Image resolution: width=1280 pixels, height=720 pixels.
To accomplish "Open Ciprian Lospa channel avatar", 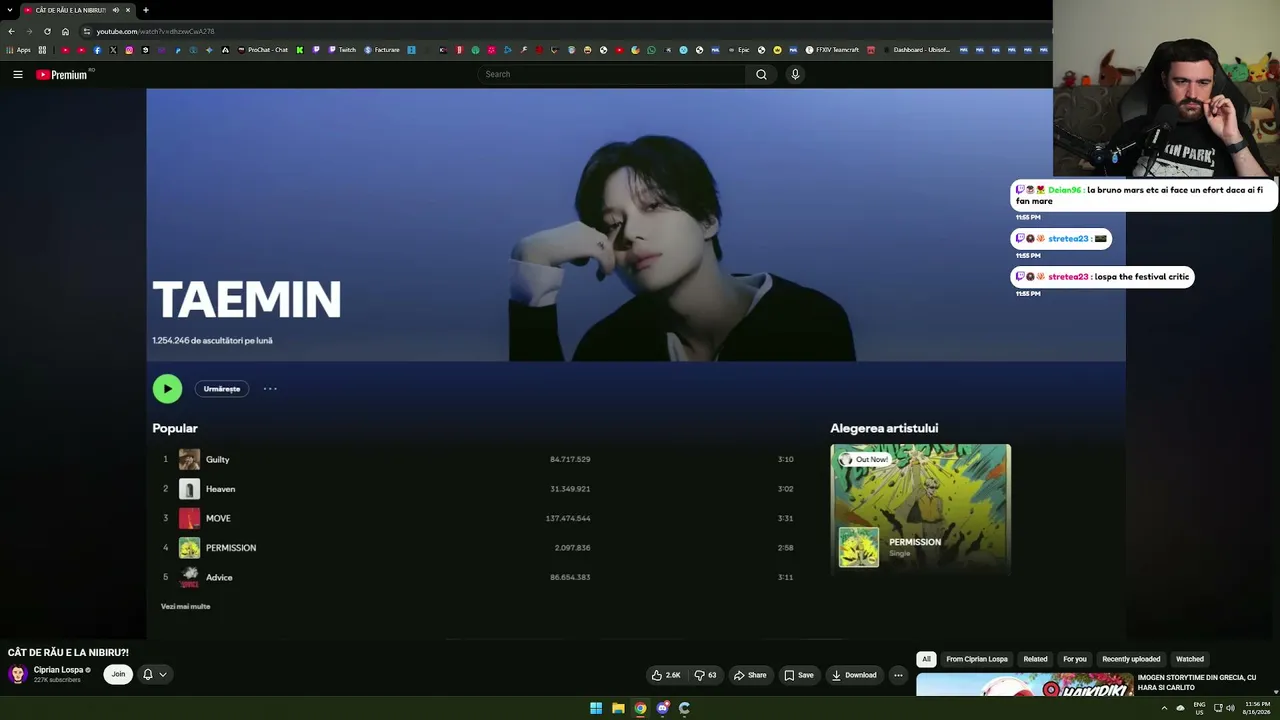I will [x=17, y=674].
